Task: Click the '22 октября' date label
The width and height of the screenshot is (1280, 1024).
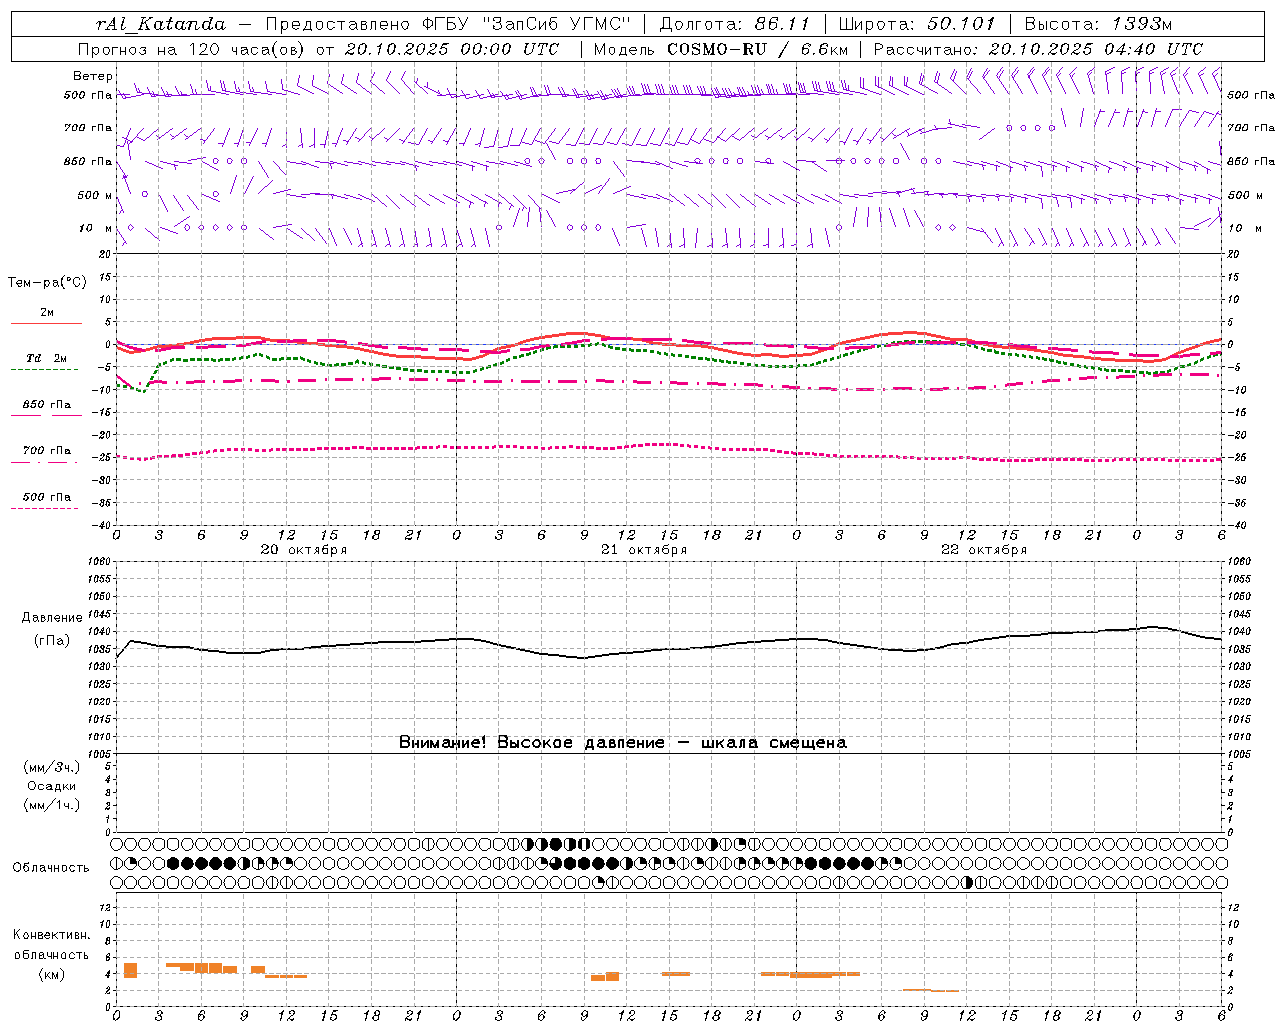Action: 984,549
